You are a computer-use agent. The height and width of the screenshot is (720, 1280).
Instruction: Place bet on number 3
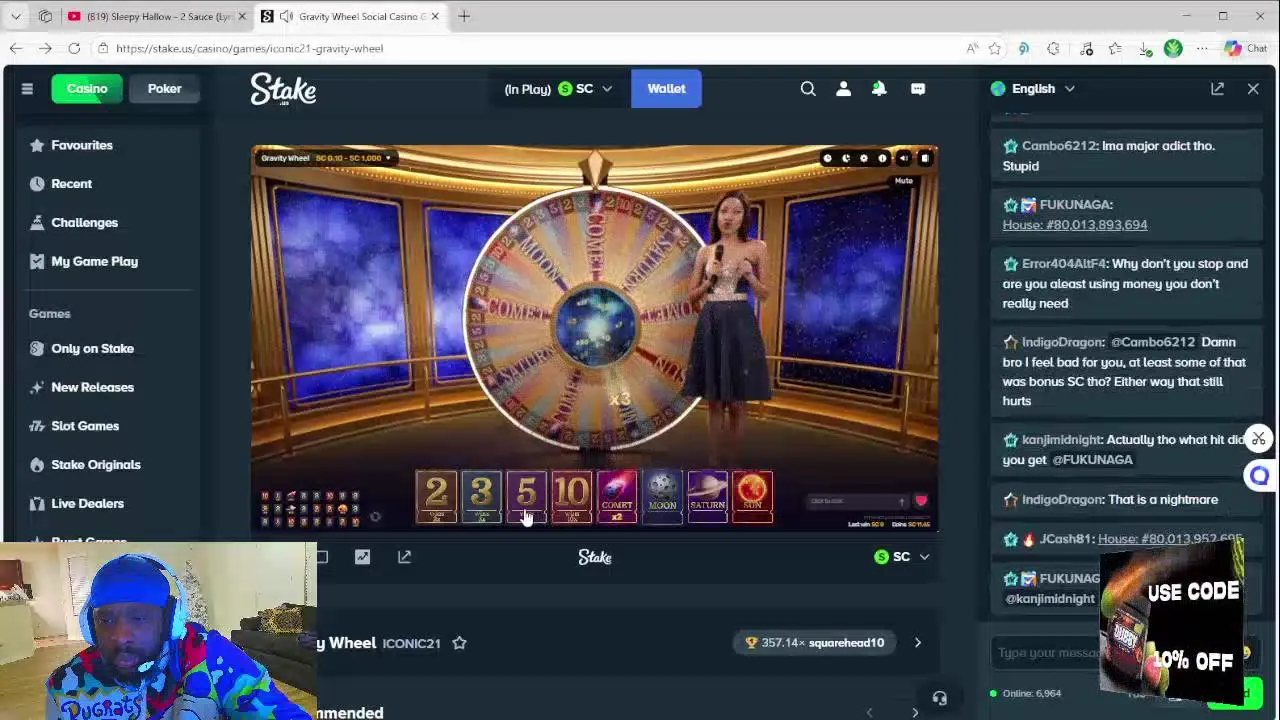[481, 497]
